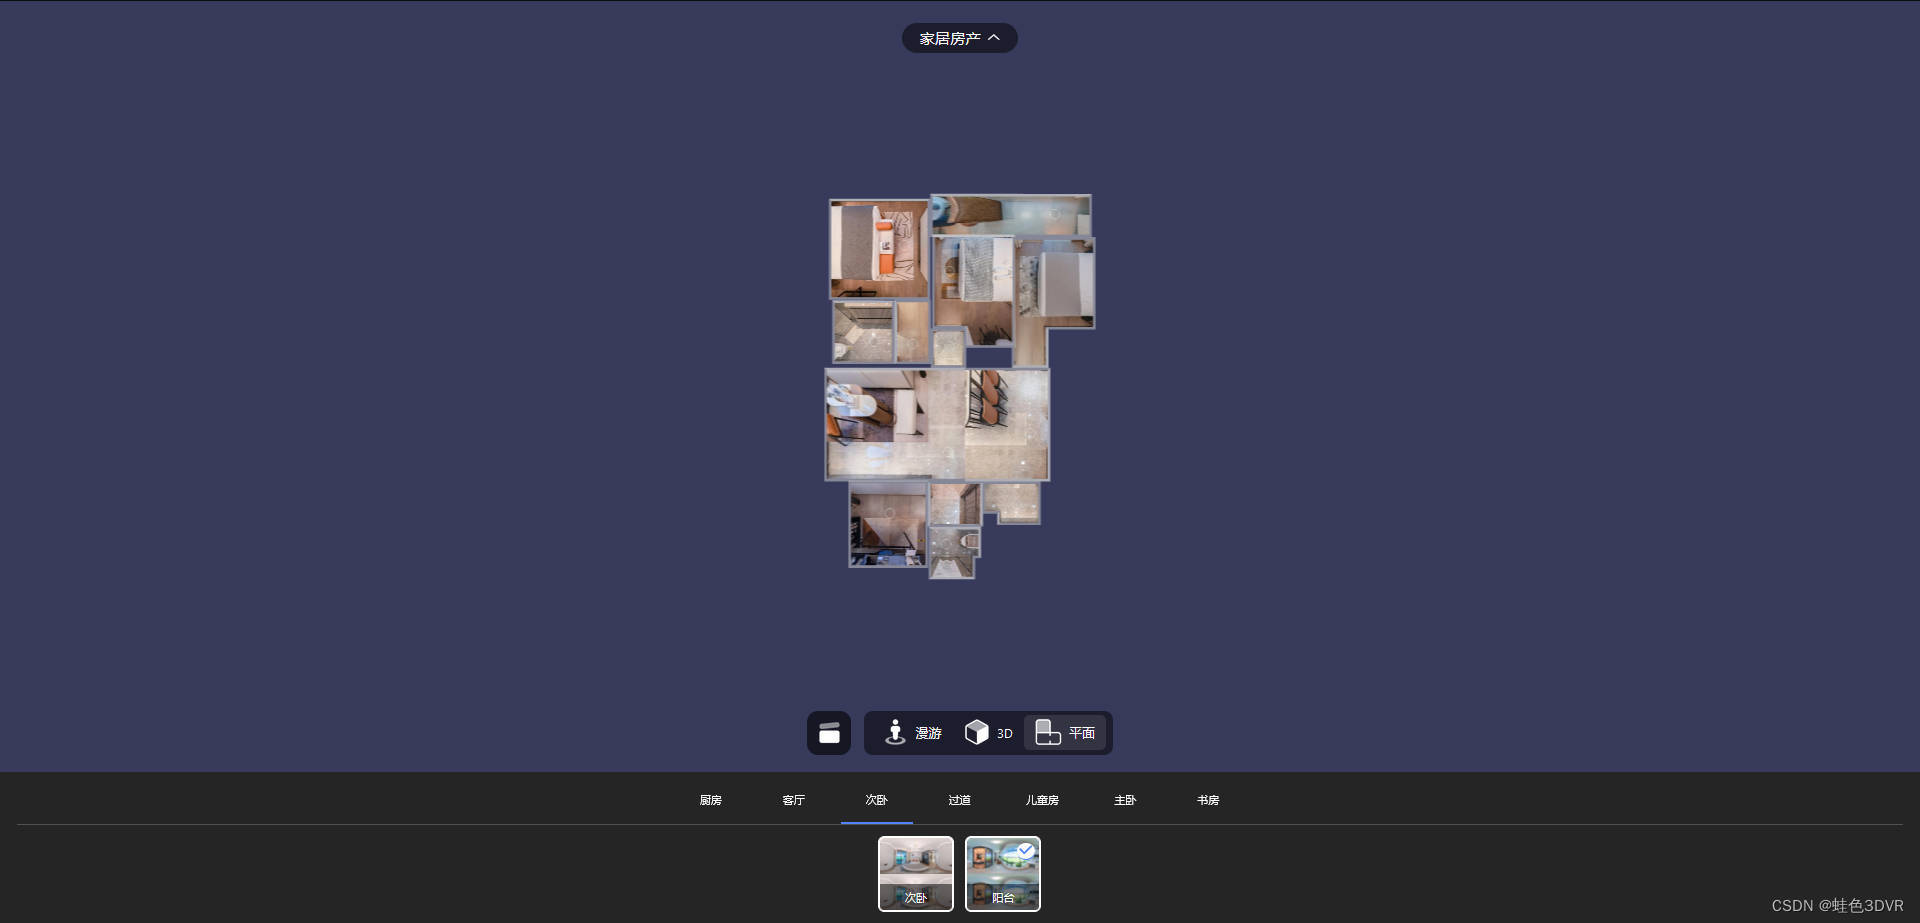
Task: Toggle the scene list clapper icon
Action: pyautogui.click(x=829, y=733)
